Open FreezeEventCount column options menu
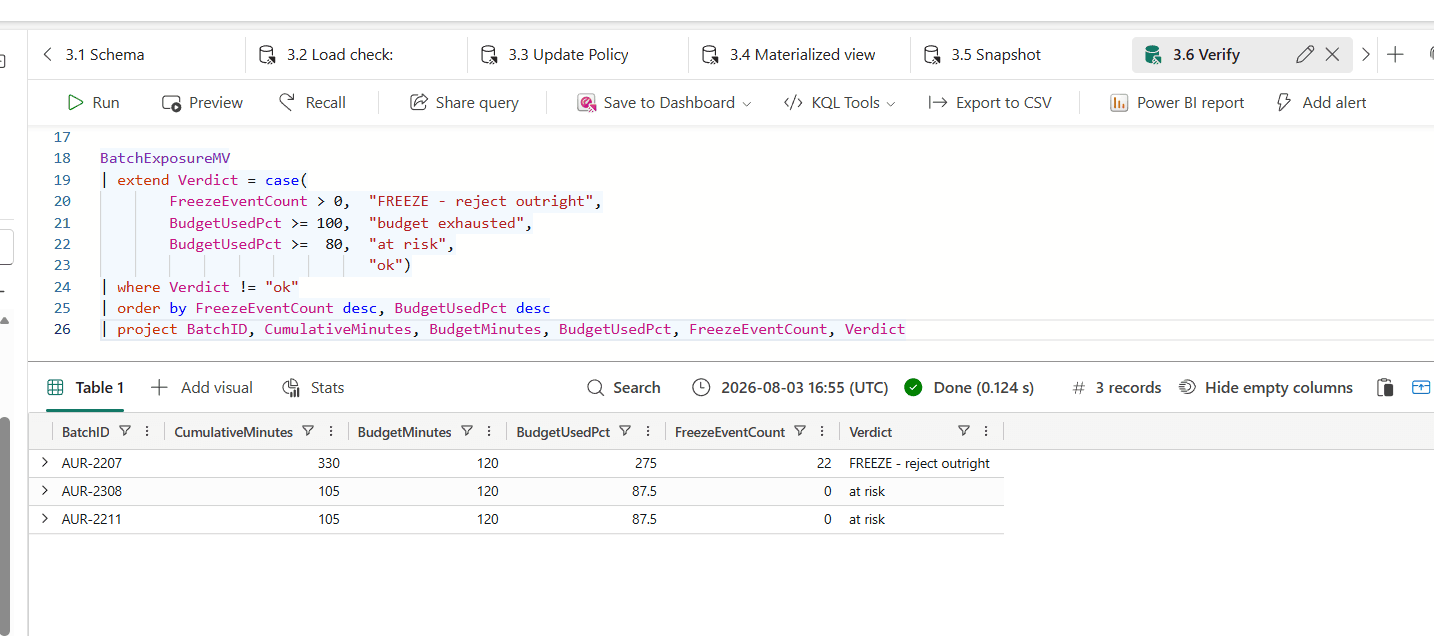This screenshot has width=1434, height=636. click(x=822, y=431)
